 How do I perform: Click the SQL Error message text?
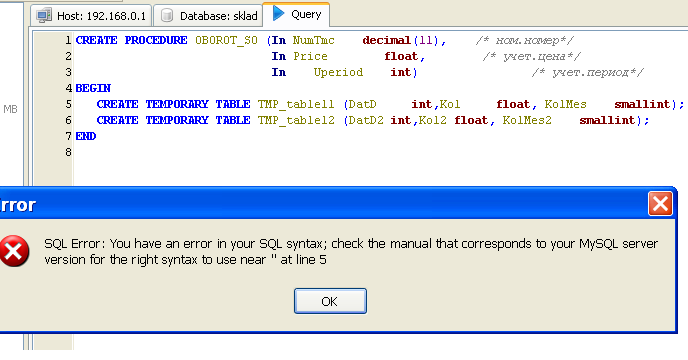[351, 252]
